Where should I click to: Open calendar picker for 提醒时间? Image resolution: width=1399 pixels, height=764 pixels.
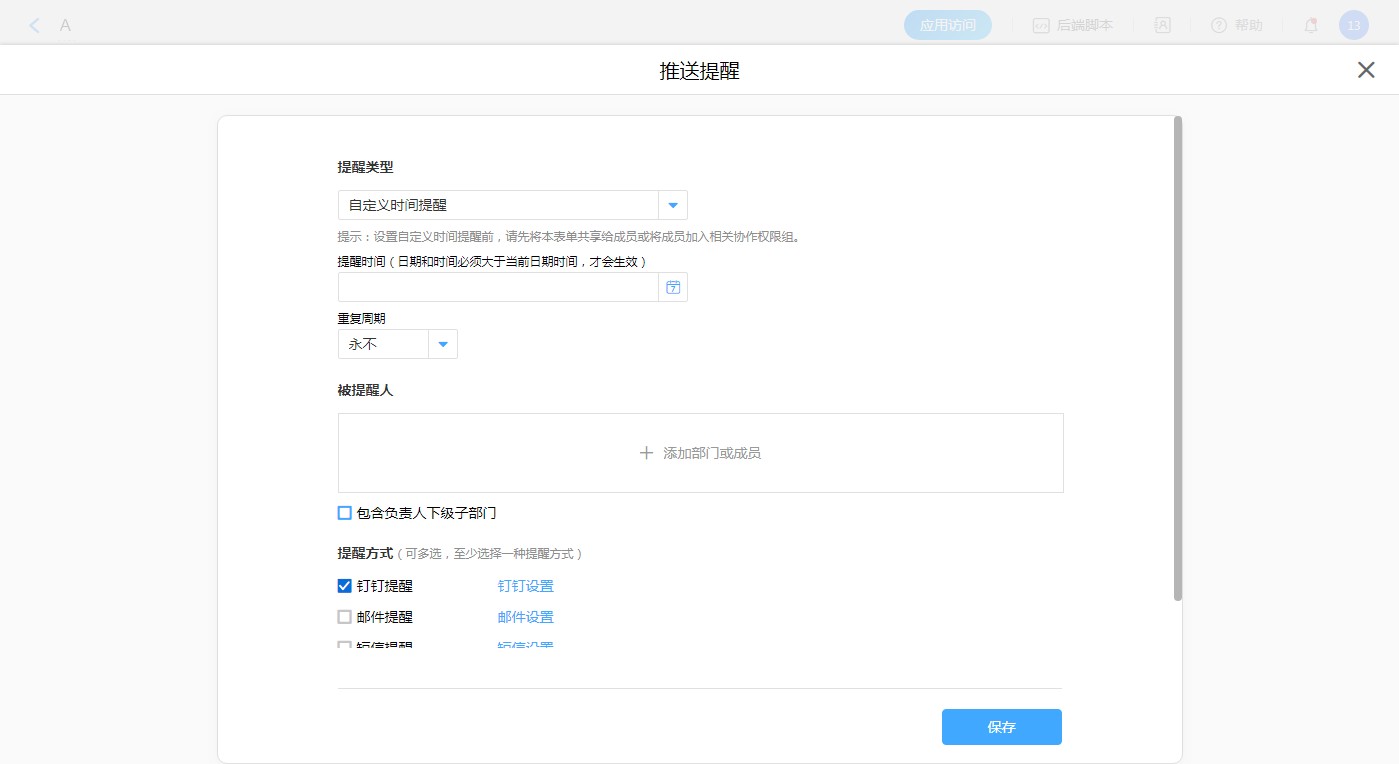pos(673,287)
